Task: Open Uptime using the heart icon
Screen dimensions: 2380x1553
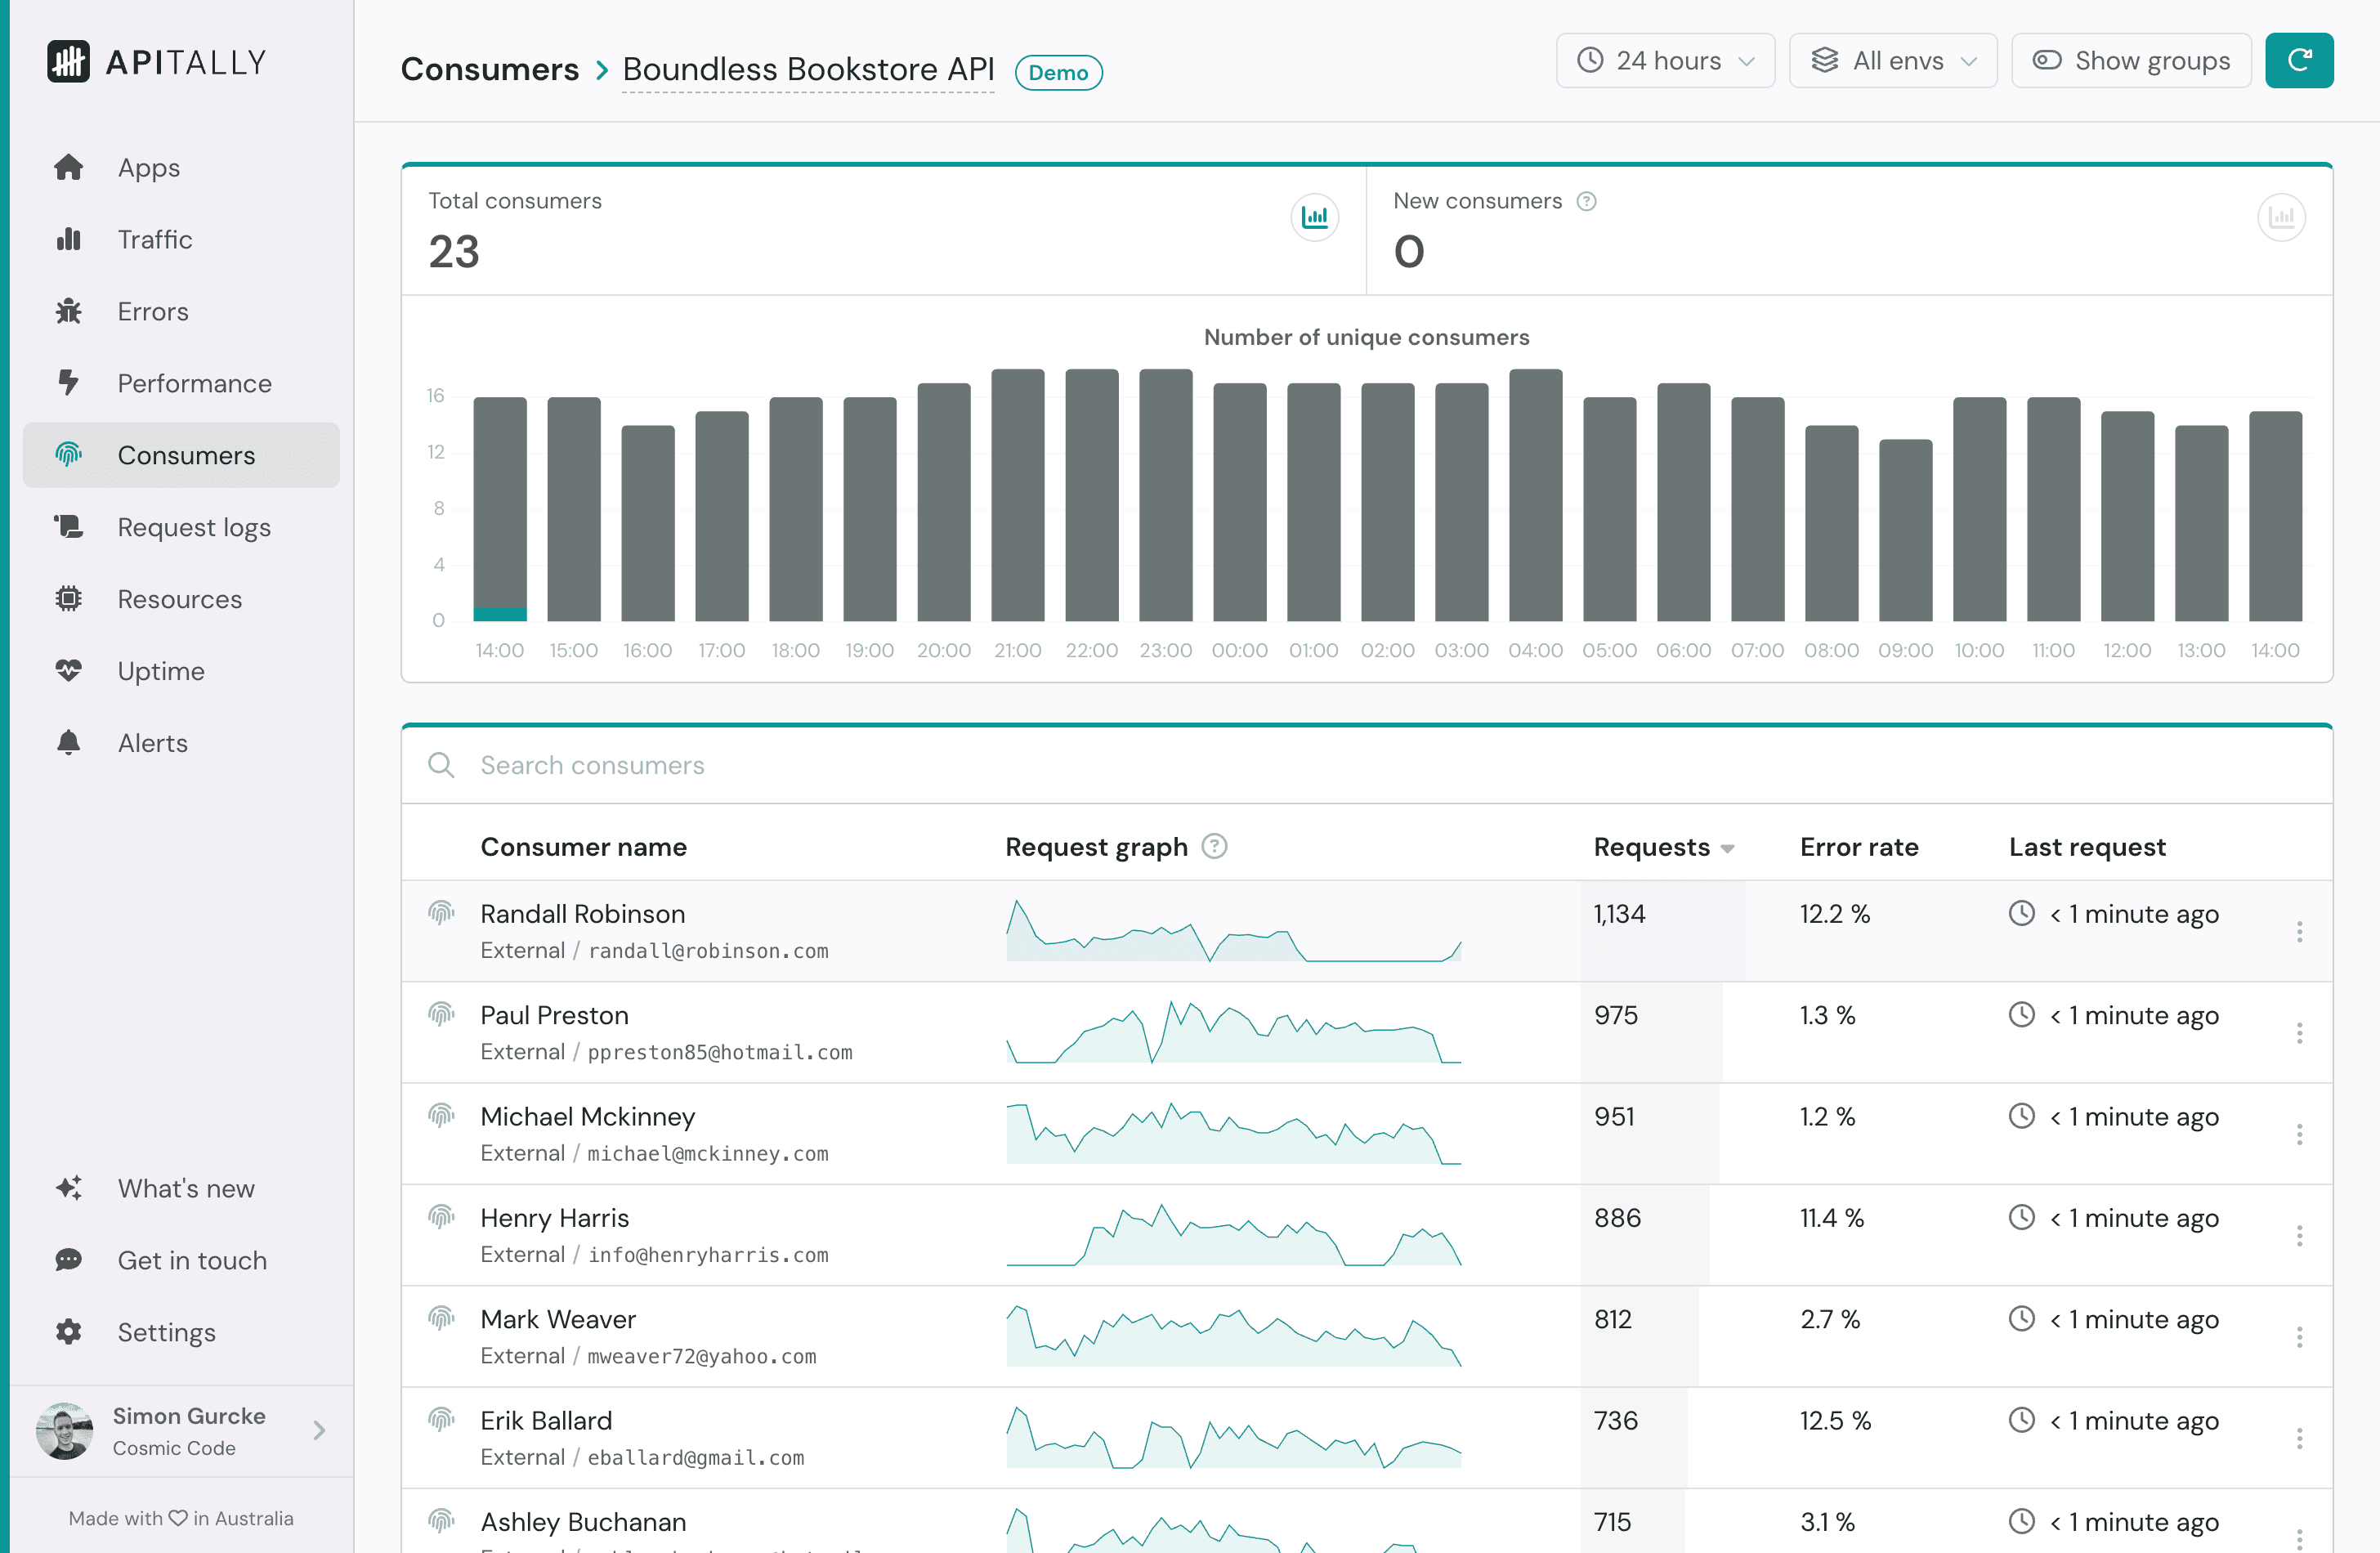Action: [x=69, y=671]
